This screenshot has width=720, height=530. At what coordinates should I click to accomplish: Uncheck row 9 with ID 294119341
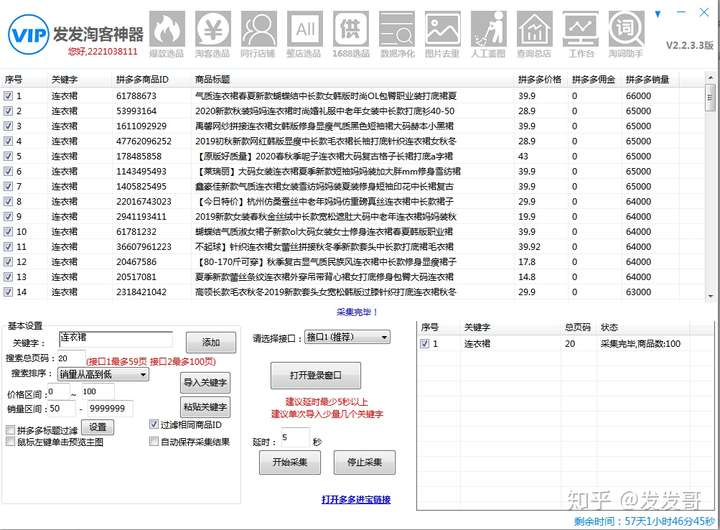pyautogui.click(x=8, y=216)
